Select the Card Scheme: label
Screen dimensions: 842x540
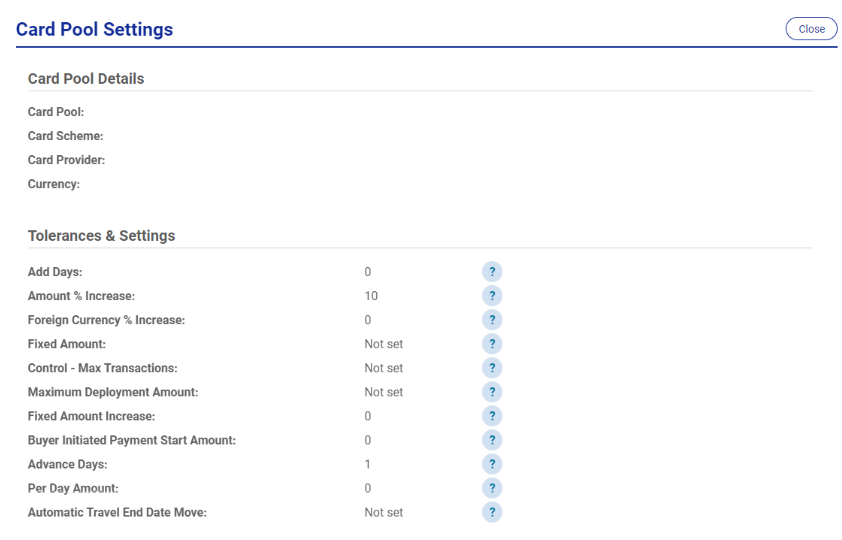(x=66, y=136)
